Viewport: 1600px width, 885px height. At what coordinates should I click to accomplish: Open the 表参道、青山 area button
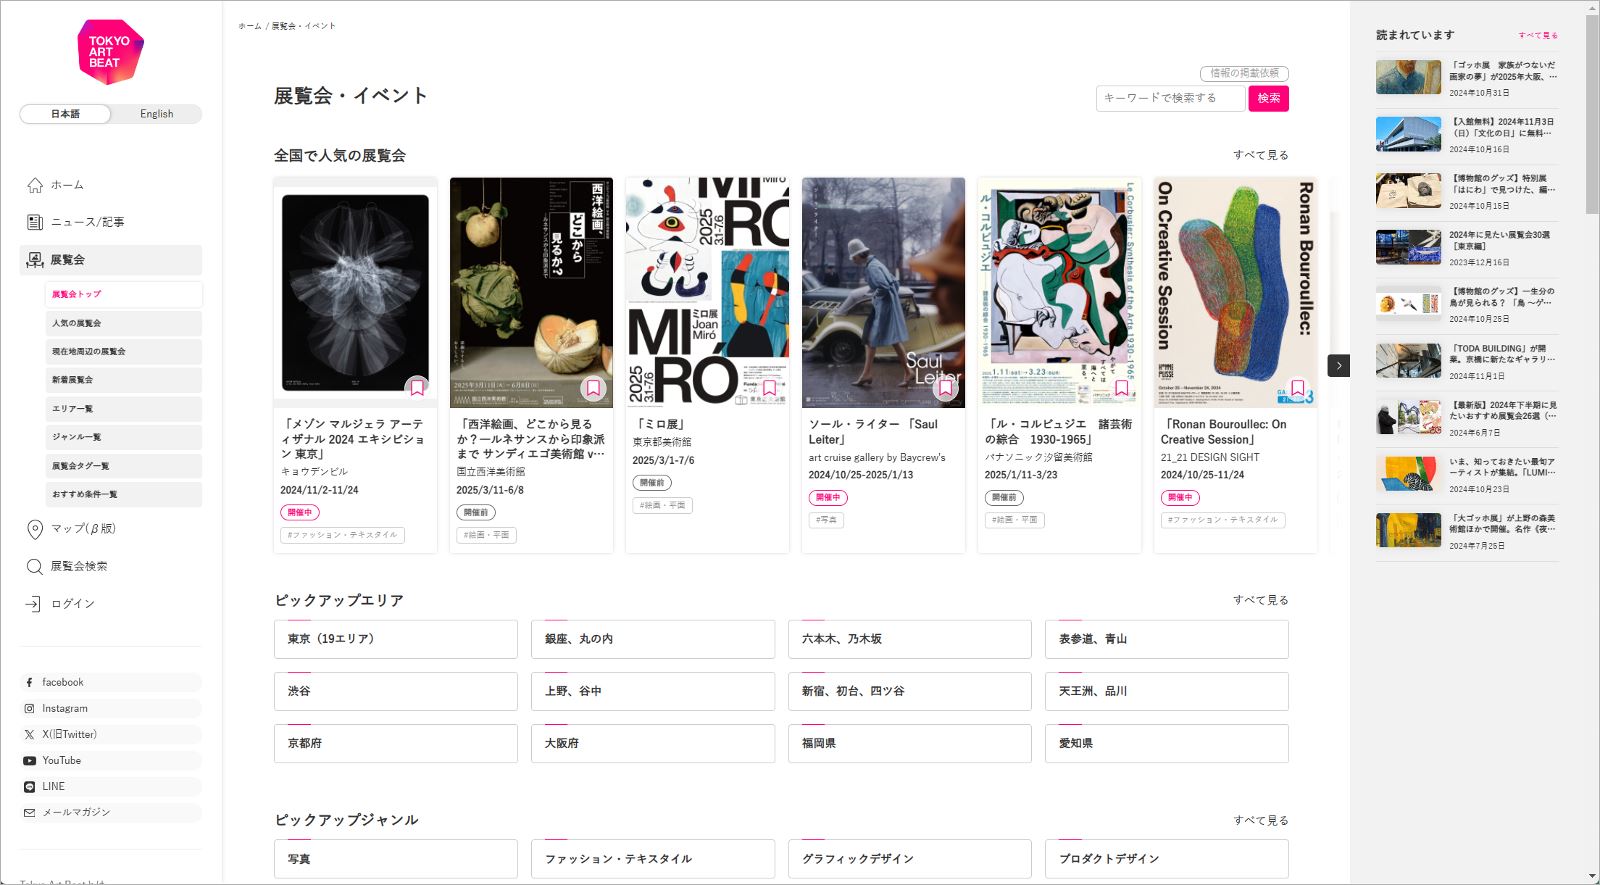click(1167, 639)
